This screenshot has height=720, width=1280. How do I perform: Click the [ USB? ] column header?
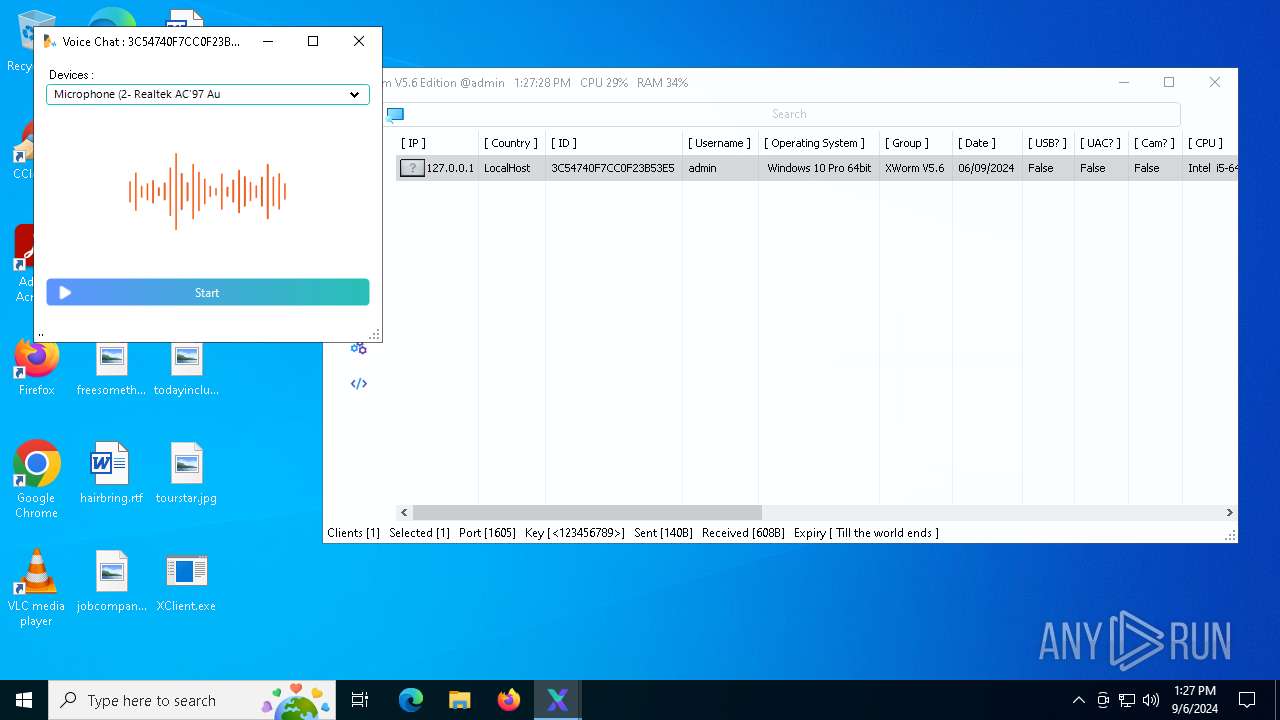tap(1047, 143)
